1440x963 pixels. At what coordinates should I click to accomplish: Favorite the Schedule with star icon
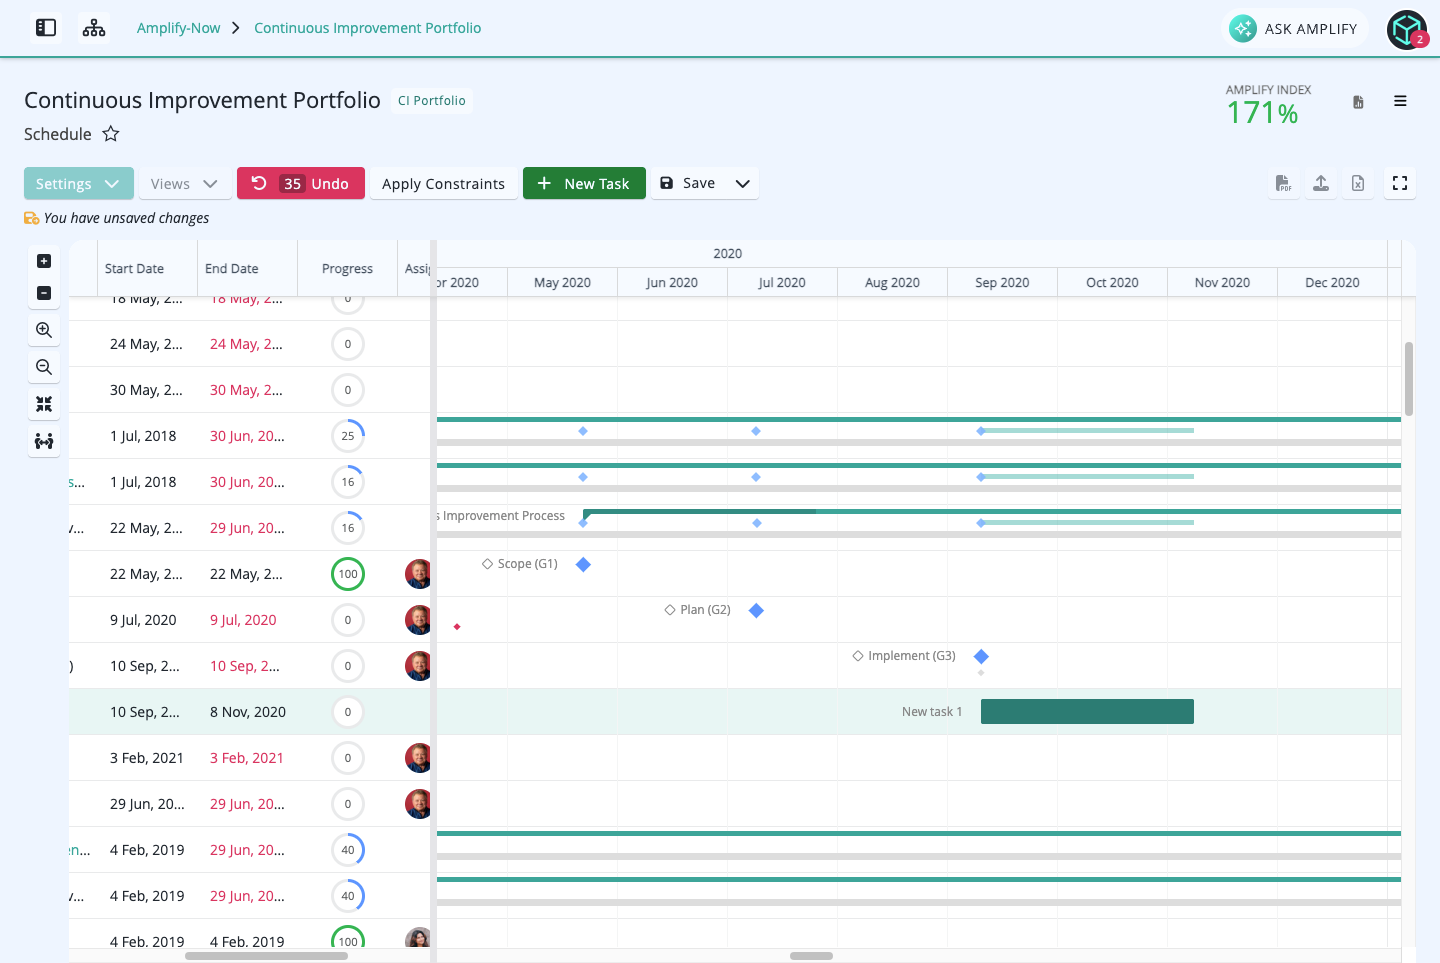pos(111,134)
